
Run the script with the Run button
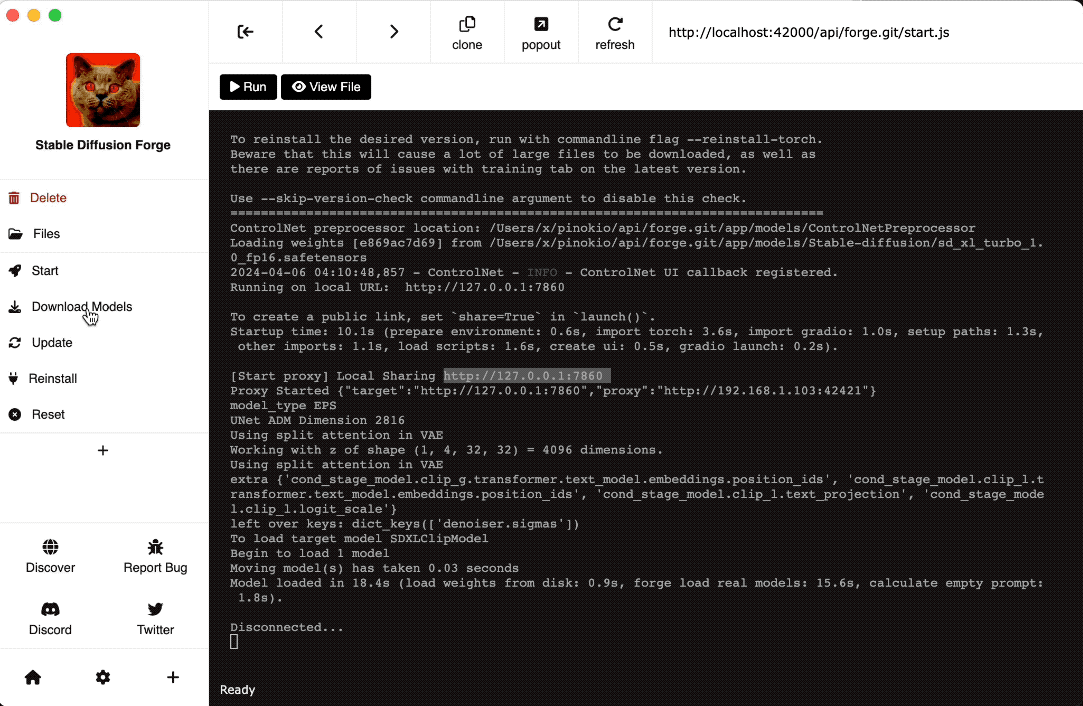coord(247,86)
